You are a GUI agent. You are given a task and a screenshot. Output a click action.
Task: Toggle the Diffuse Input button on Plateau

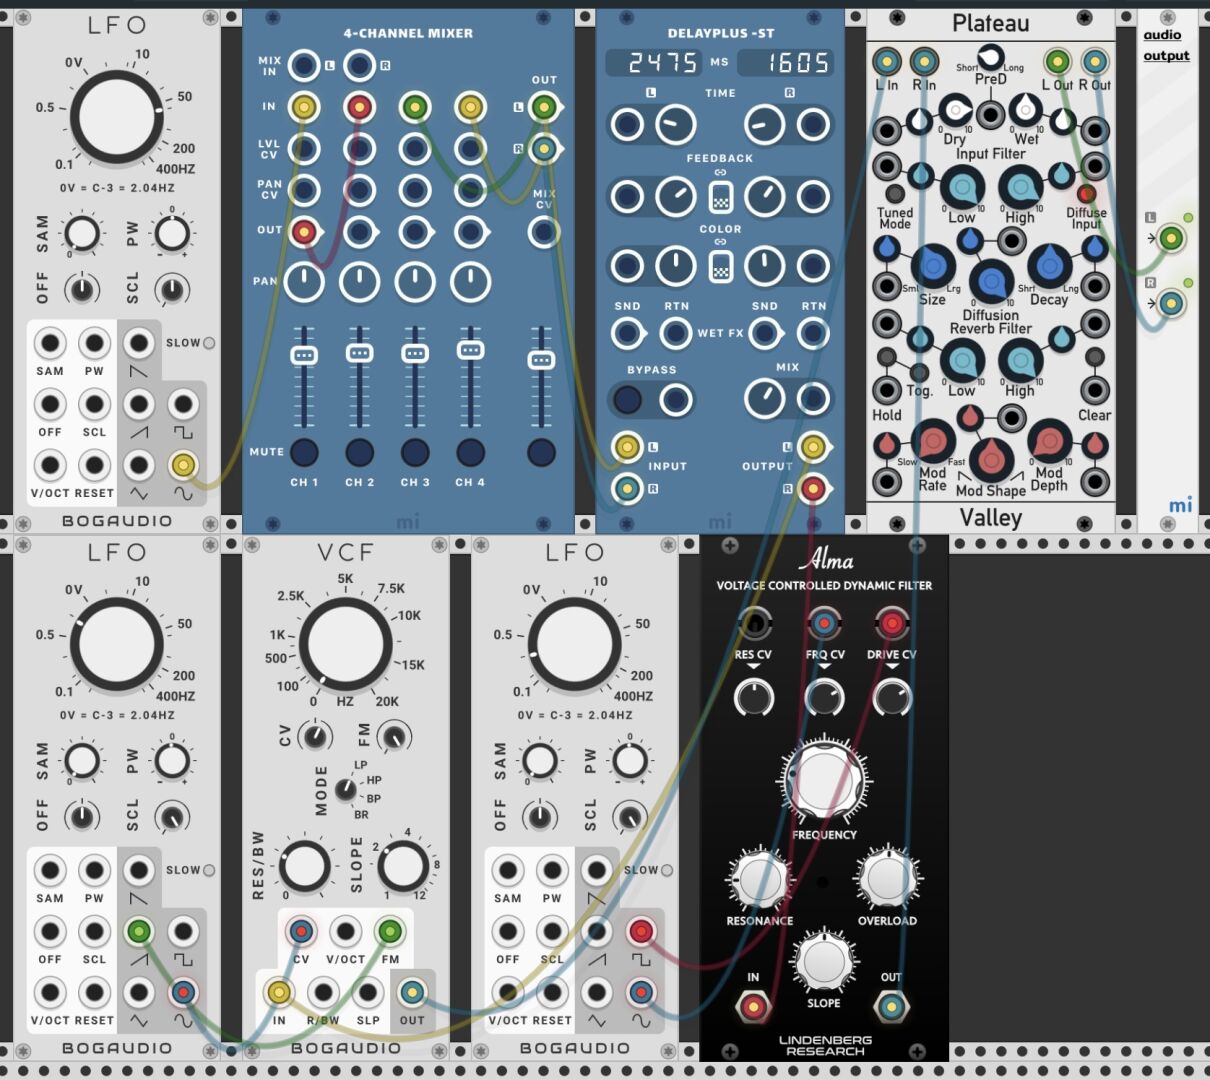1086,194
